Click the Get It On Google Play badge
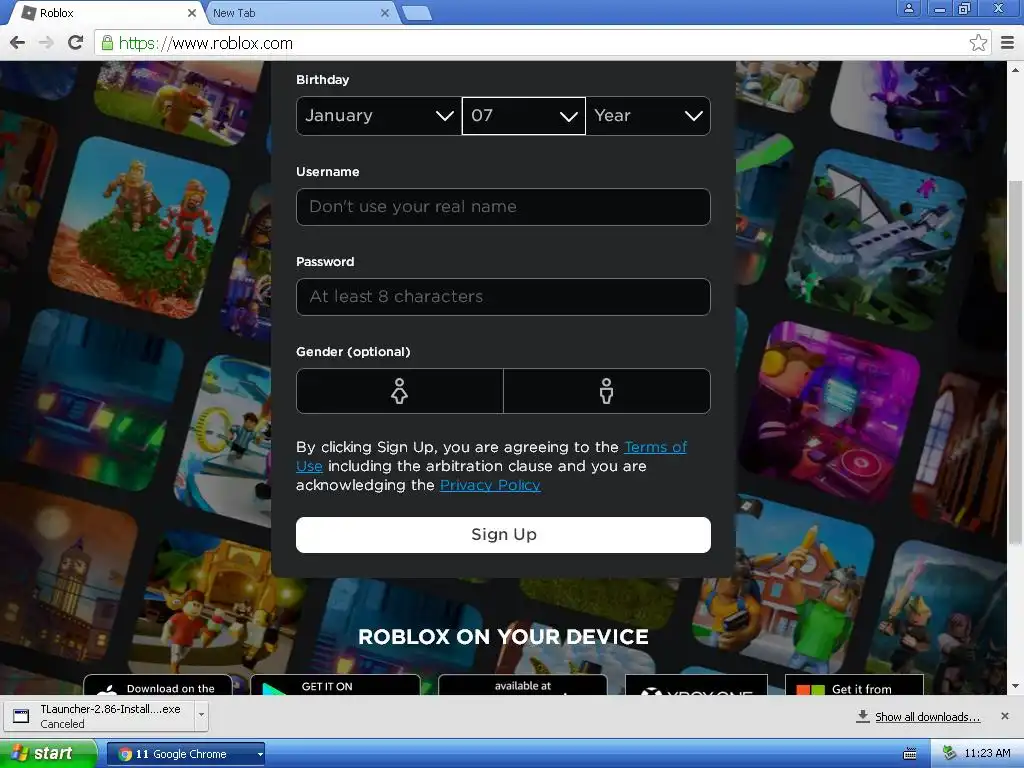Image resolution: width=1024 pixels, height=768 pixels. click(335, 686)
